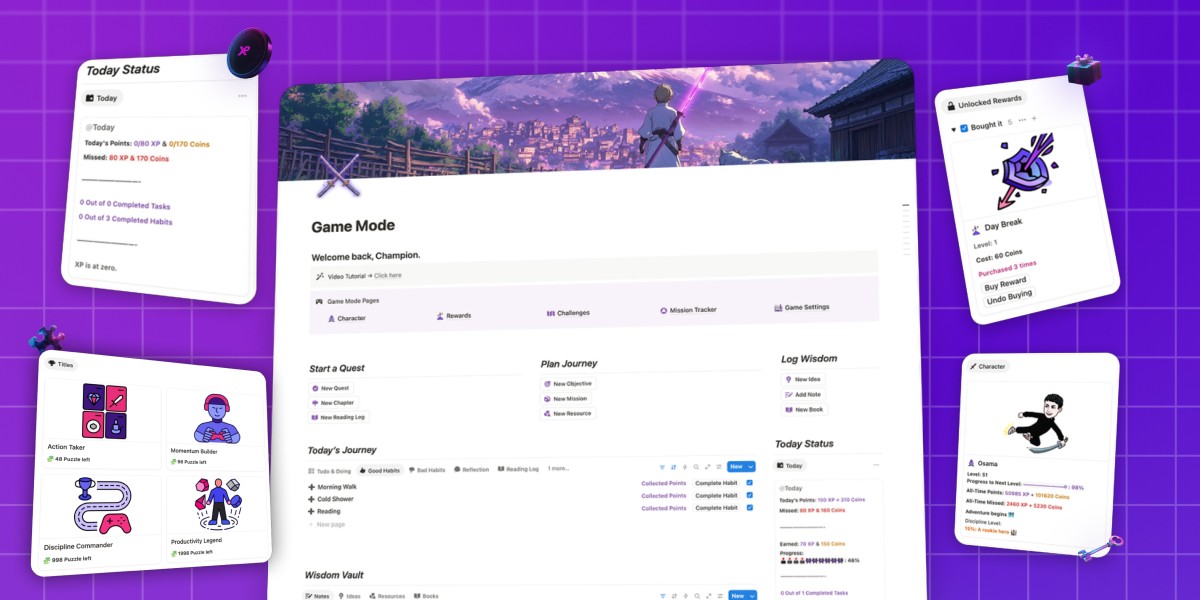Image resolution: width=1200 pixels, height=600 pixels.
Task: Expand the New dropdown arrow in Wisdom Vault
Action: 750,596
